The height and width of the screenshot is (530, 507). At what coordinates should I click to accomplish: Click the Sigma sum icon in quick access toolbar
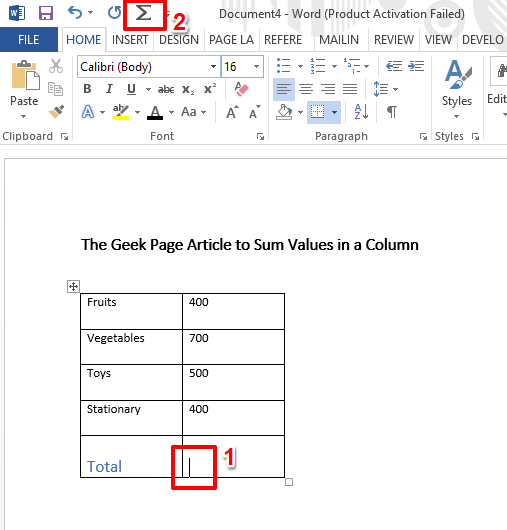143,14
